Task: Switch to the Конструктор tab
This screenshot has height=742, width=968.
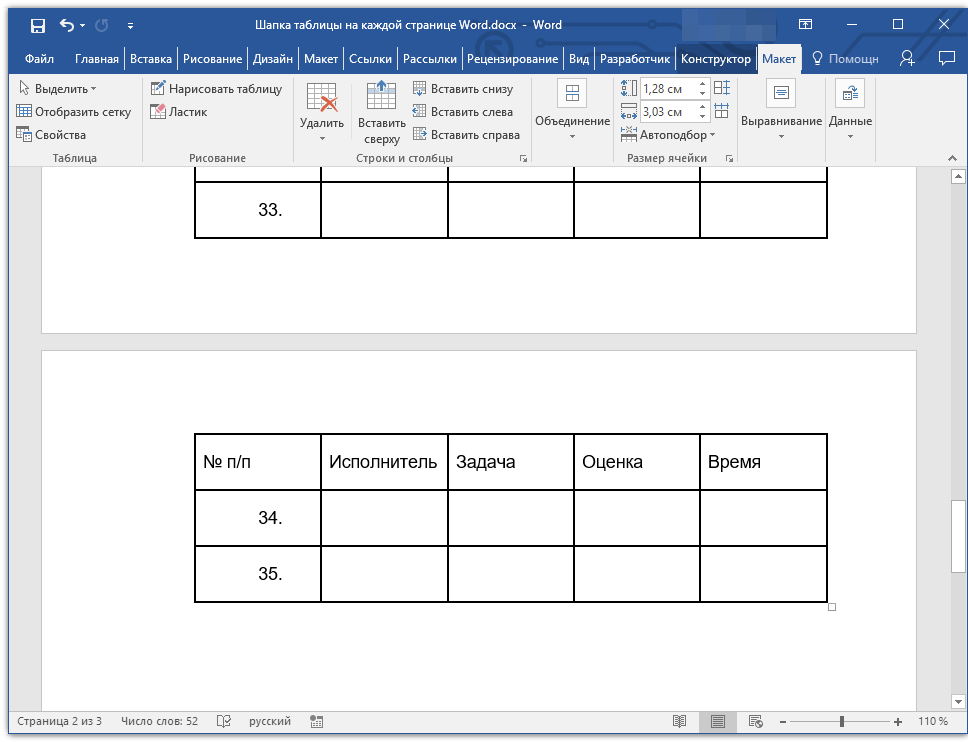Action: click(716, 59)
